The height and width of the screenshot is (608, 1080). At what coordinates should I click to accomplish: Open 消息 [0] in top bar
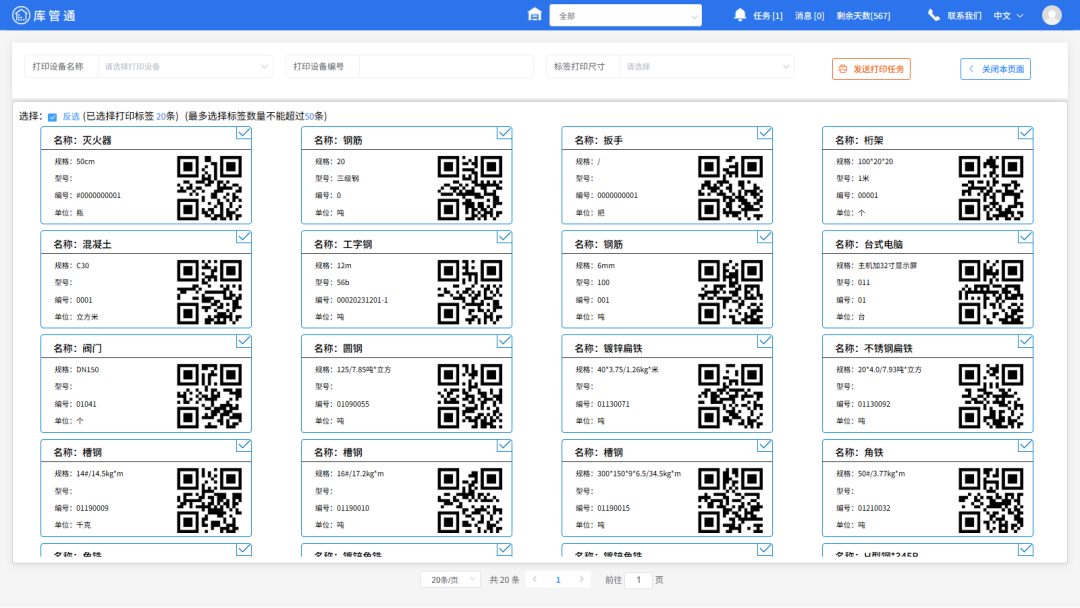coord(809,16)
